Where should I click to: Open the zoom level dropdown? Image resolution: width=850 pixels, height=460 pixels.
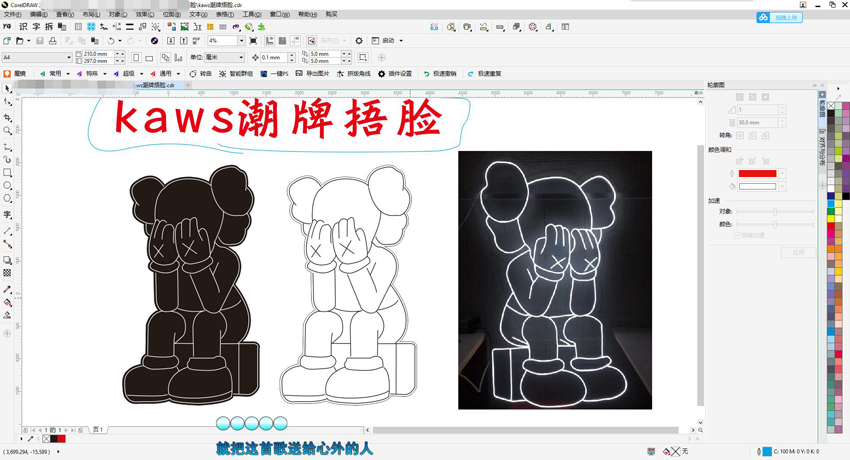point(241,41)
